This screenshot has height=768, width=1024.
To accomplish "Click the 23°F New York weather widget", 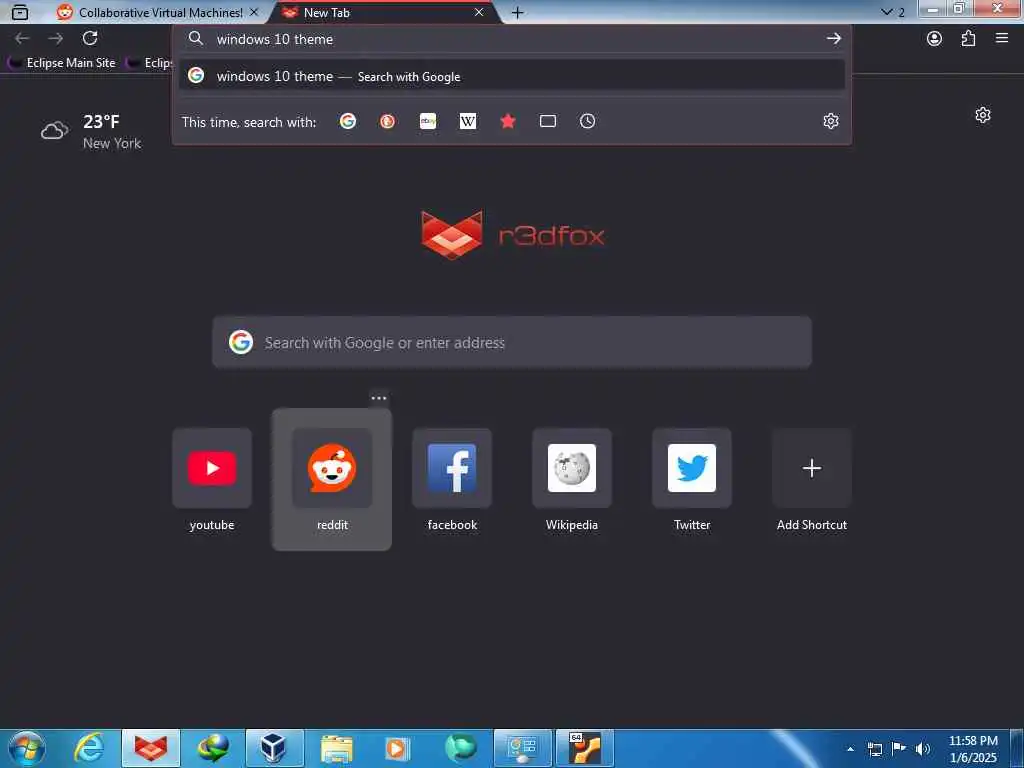I will (x=91, y=131).
